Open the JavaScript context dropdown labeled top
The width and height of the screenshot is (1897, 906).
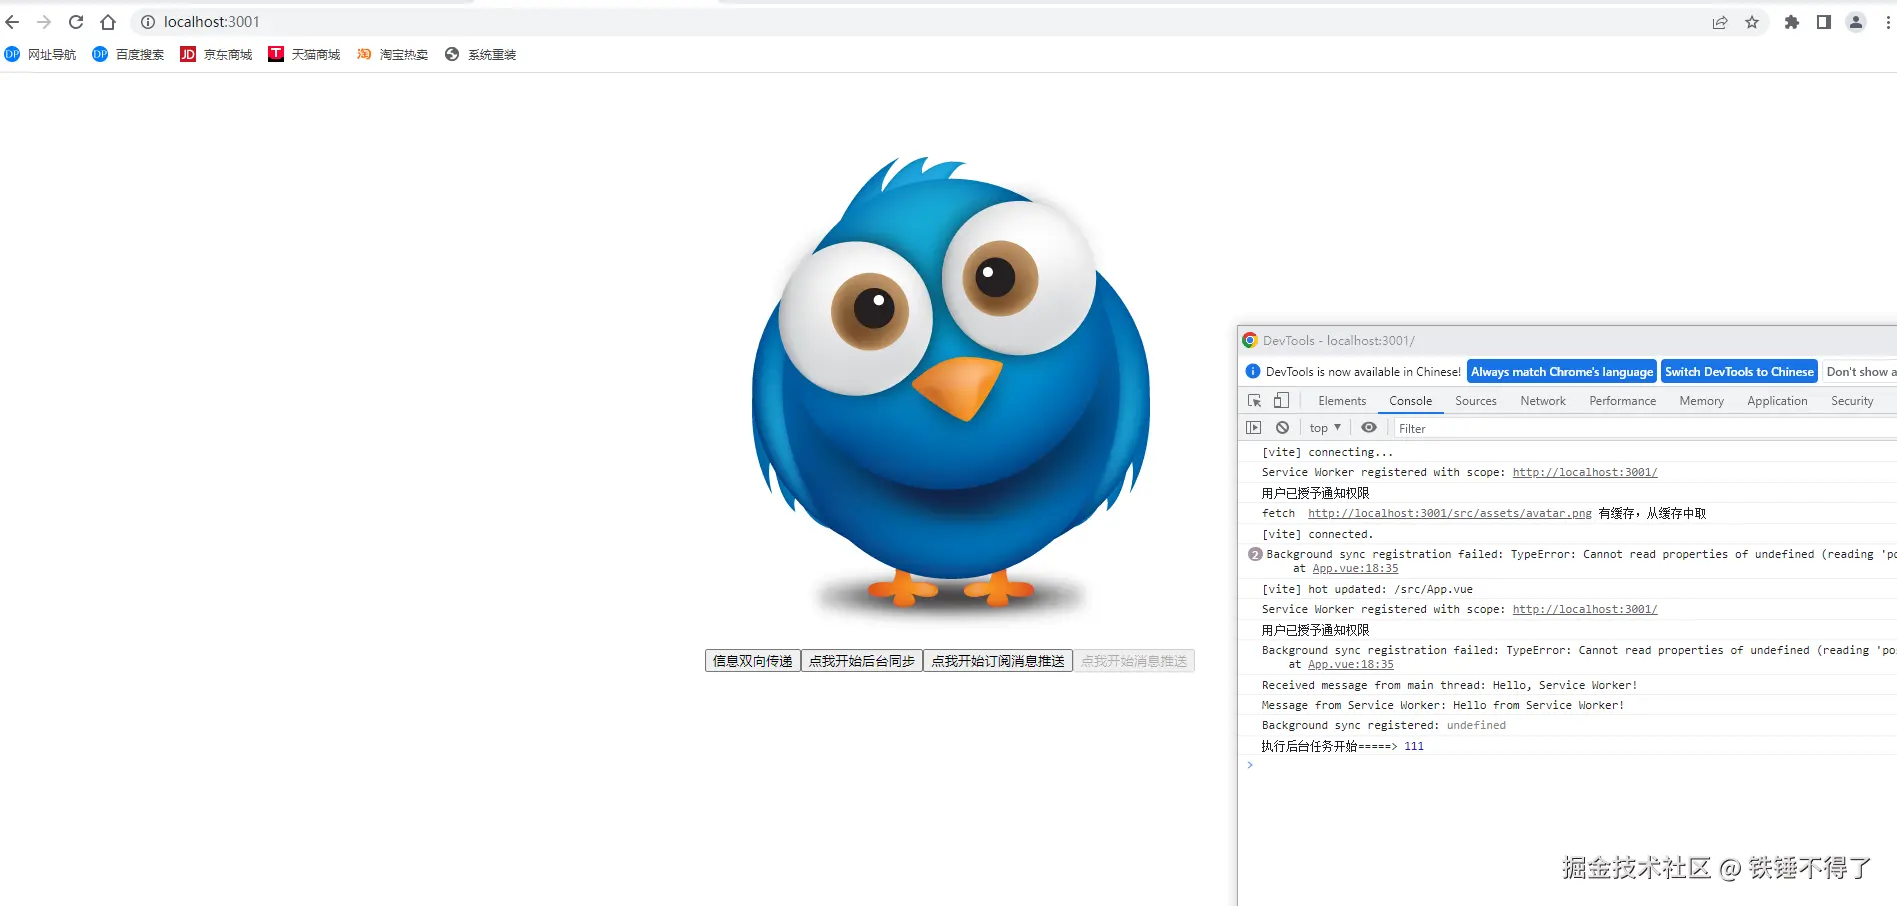(1325, 428)
